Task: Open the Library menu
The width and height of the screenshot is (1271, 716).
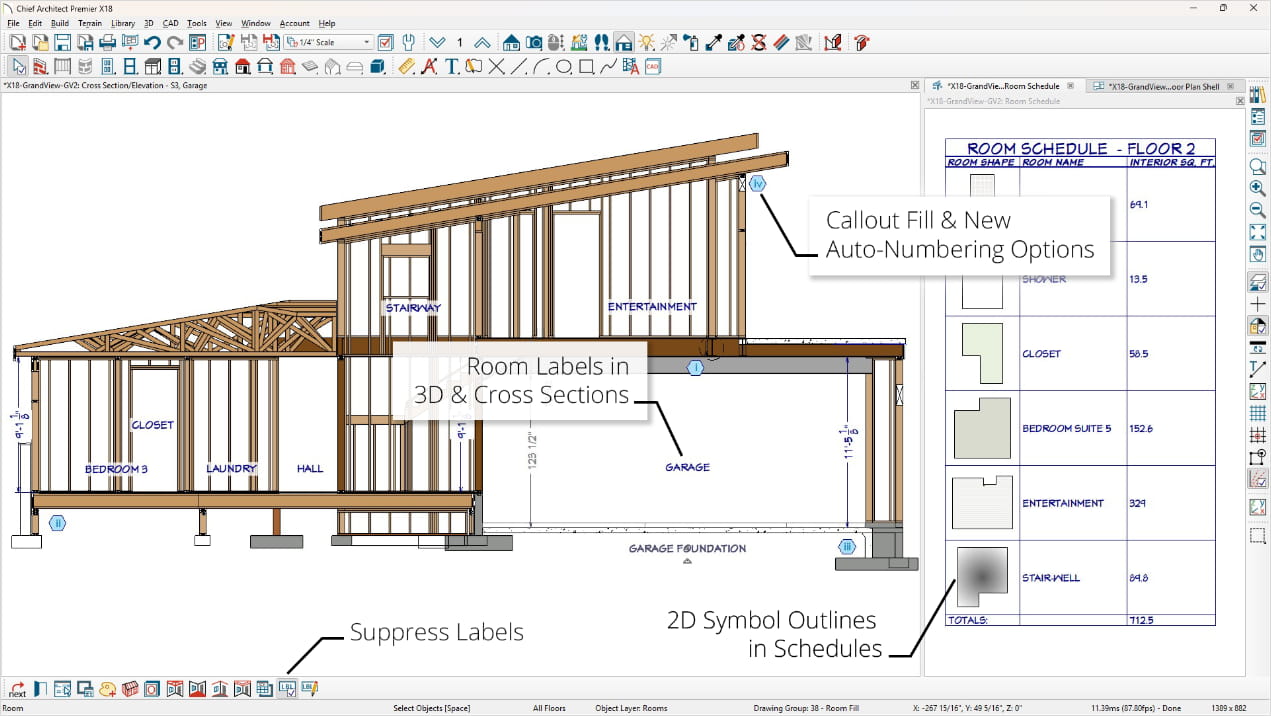Action: click(x=123, y=23)
